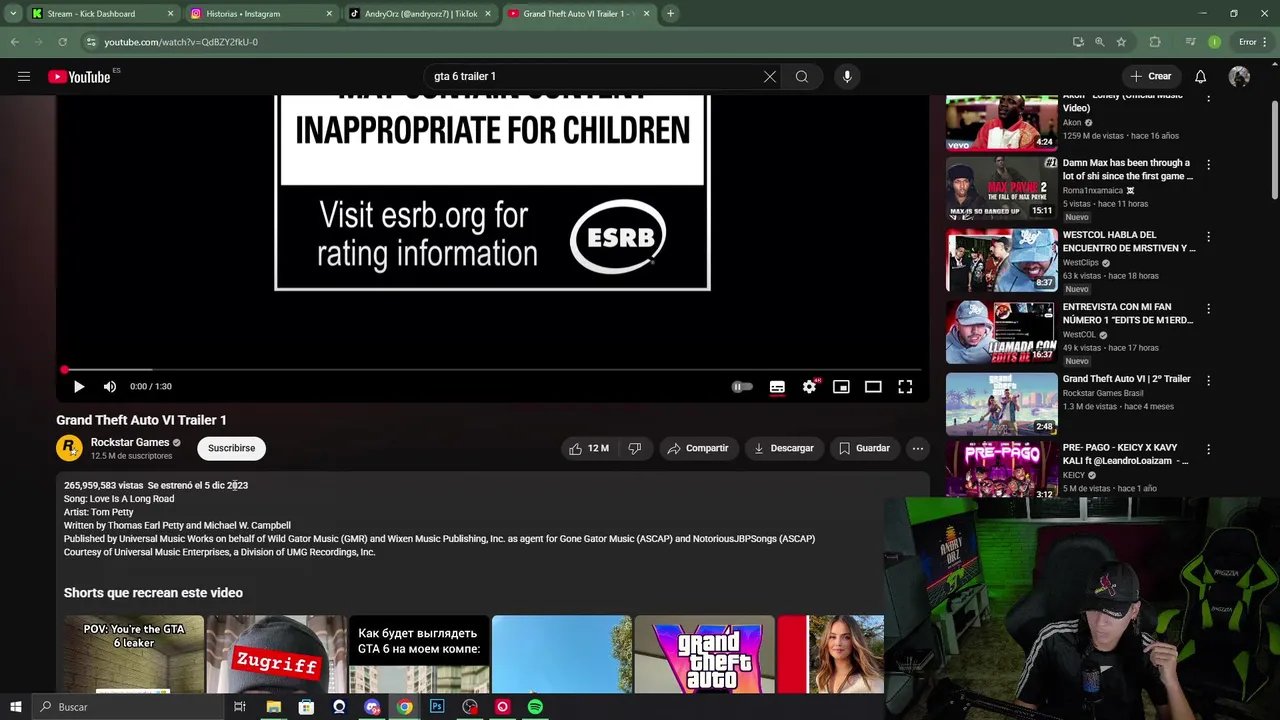Screen dimensions: 1280x720
Task: Open Task View in the taskbar
Action: (x=240, y=707)
